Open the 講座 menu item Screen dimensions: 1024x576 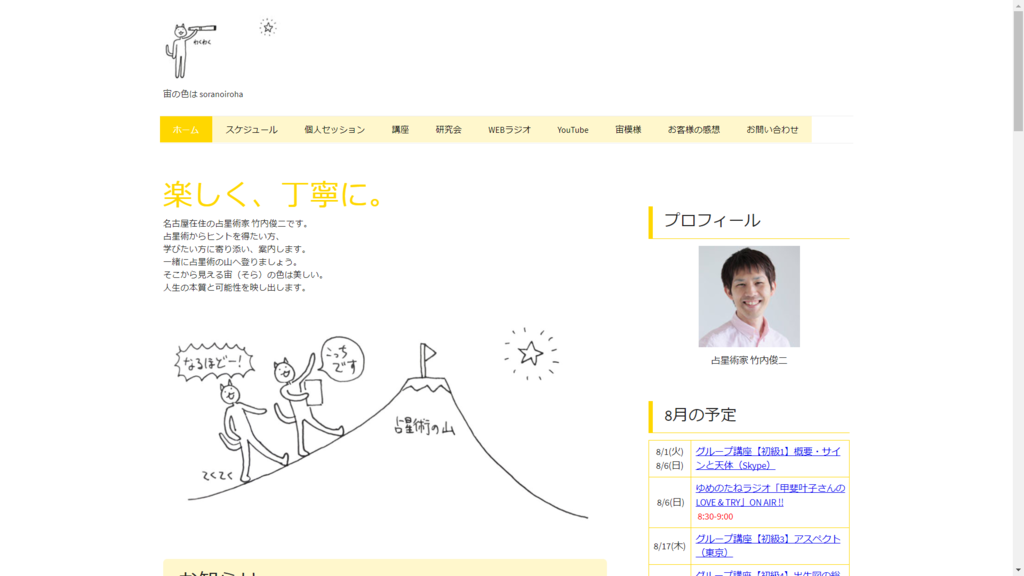400,129
